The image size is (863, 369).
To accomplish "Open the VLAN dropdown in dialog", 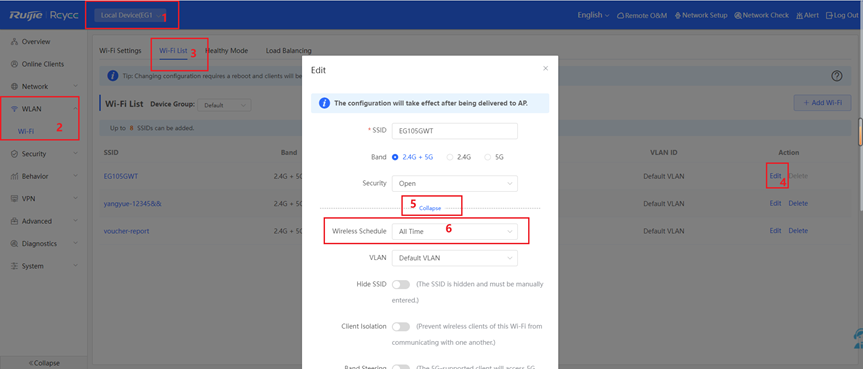I will [x=455, y=258].
